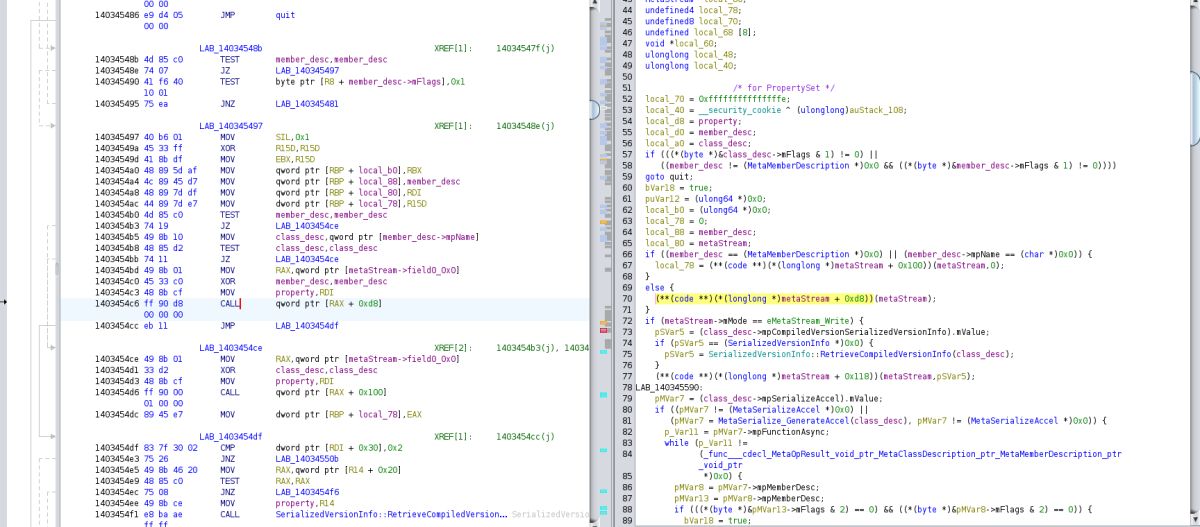
Task: Select the LAB_1403454ce label line
Action: coord(231,347)
